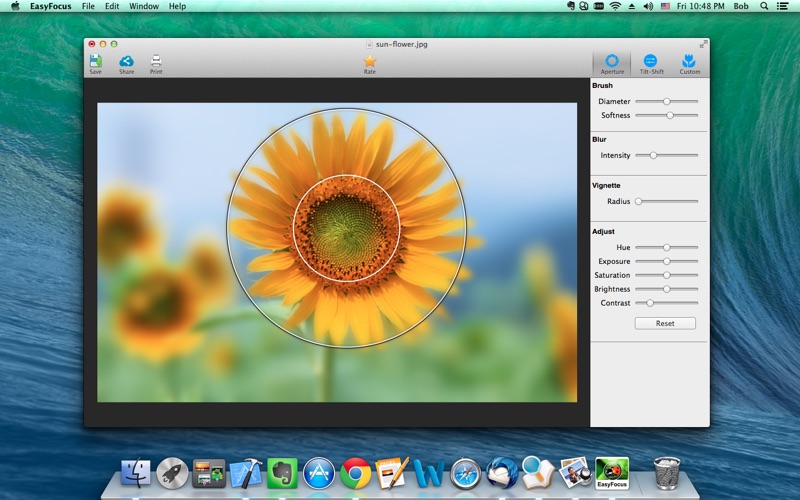
Task: Open Notification Center list icon
Action: pos(782,6)
